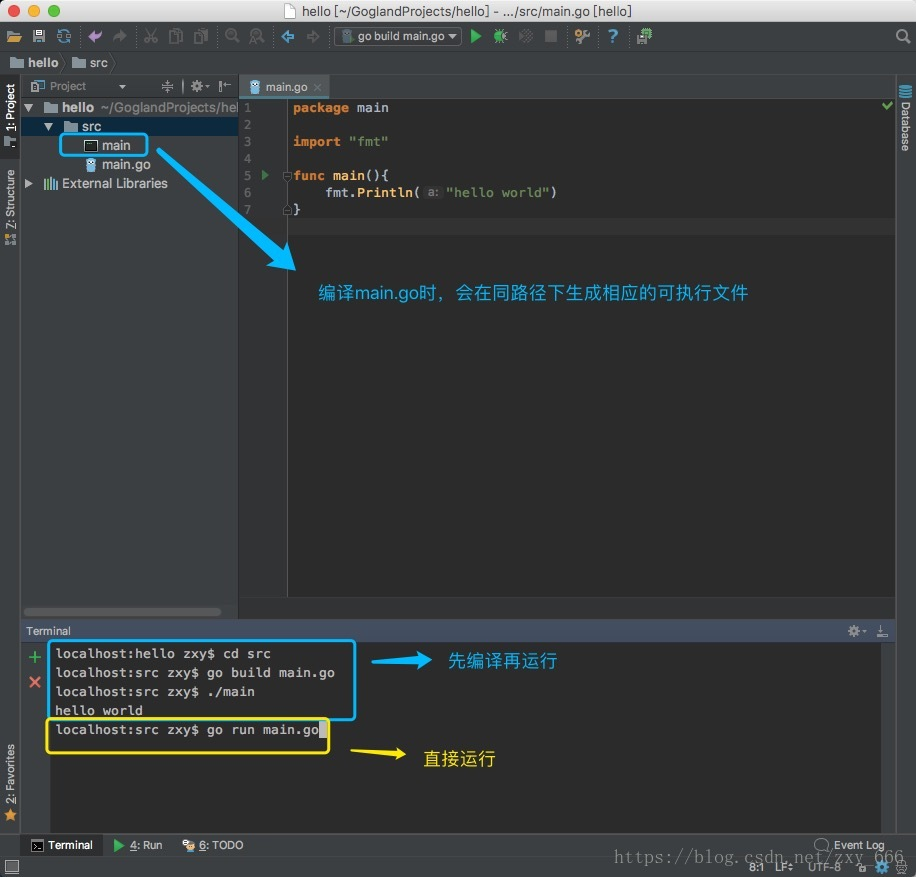The width and height of the screenshot is (916, 877).
Task: Click the Run with Coverage icon
Action: pos(526,36)
